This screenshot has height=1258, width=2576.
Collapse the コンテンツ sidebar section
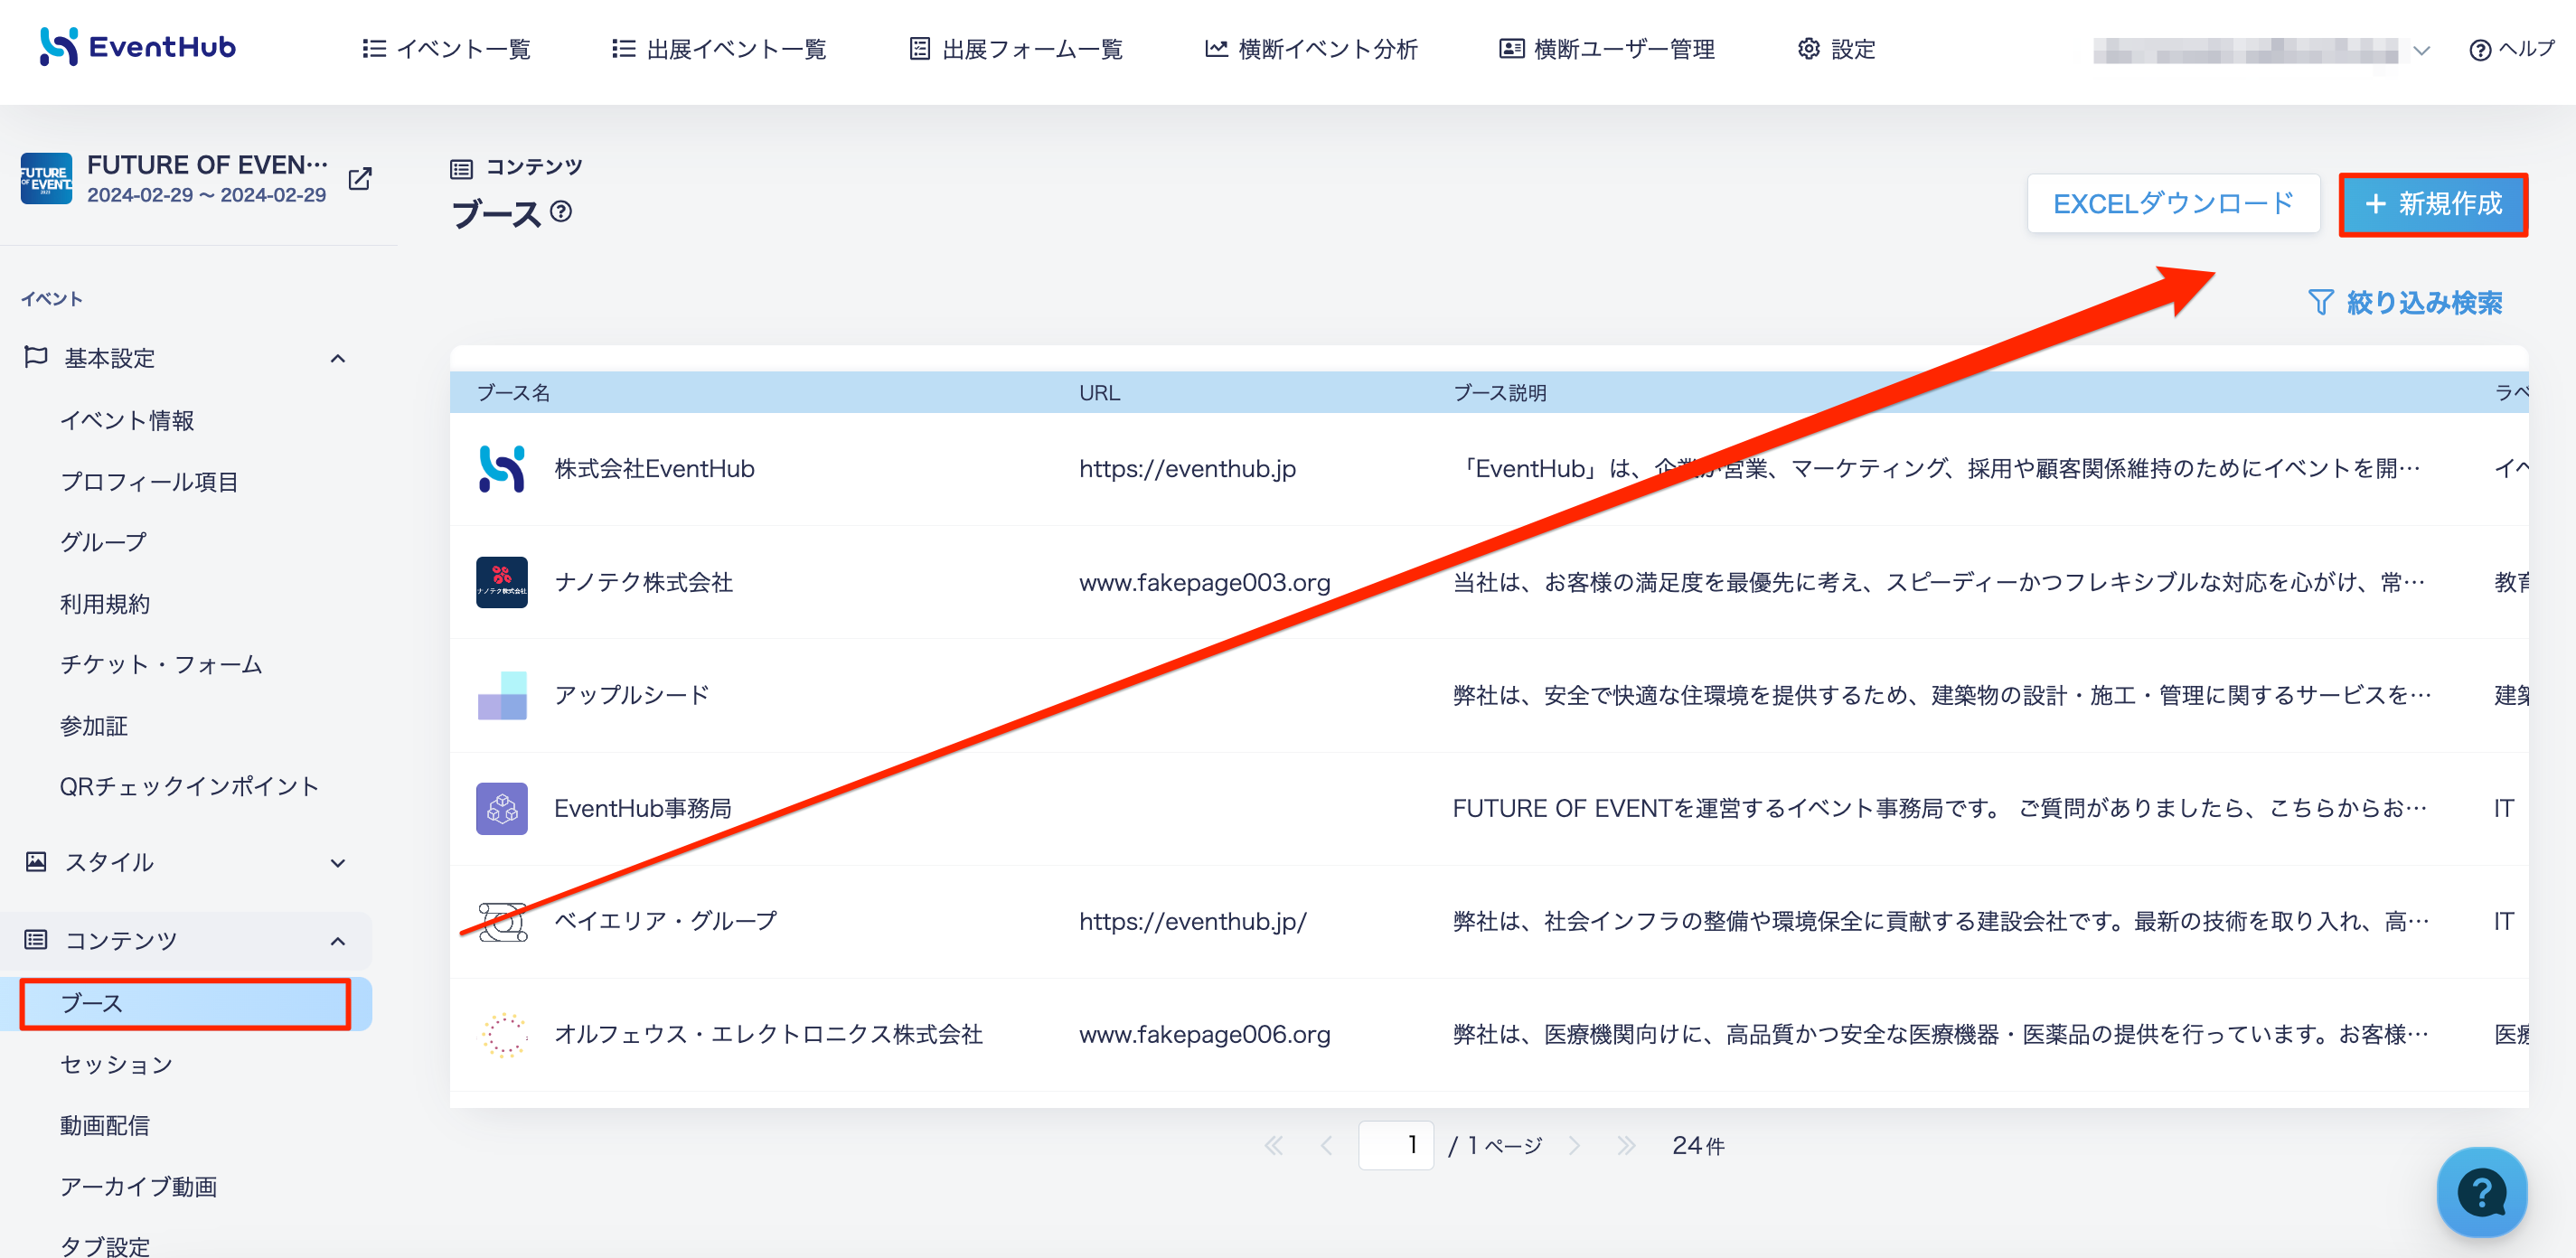338,940
